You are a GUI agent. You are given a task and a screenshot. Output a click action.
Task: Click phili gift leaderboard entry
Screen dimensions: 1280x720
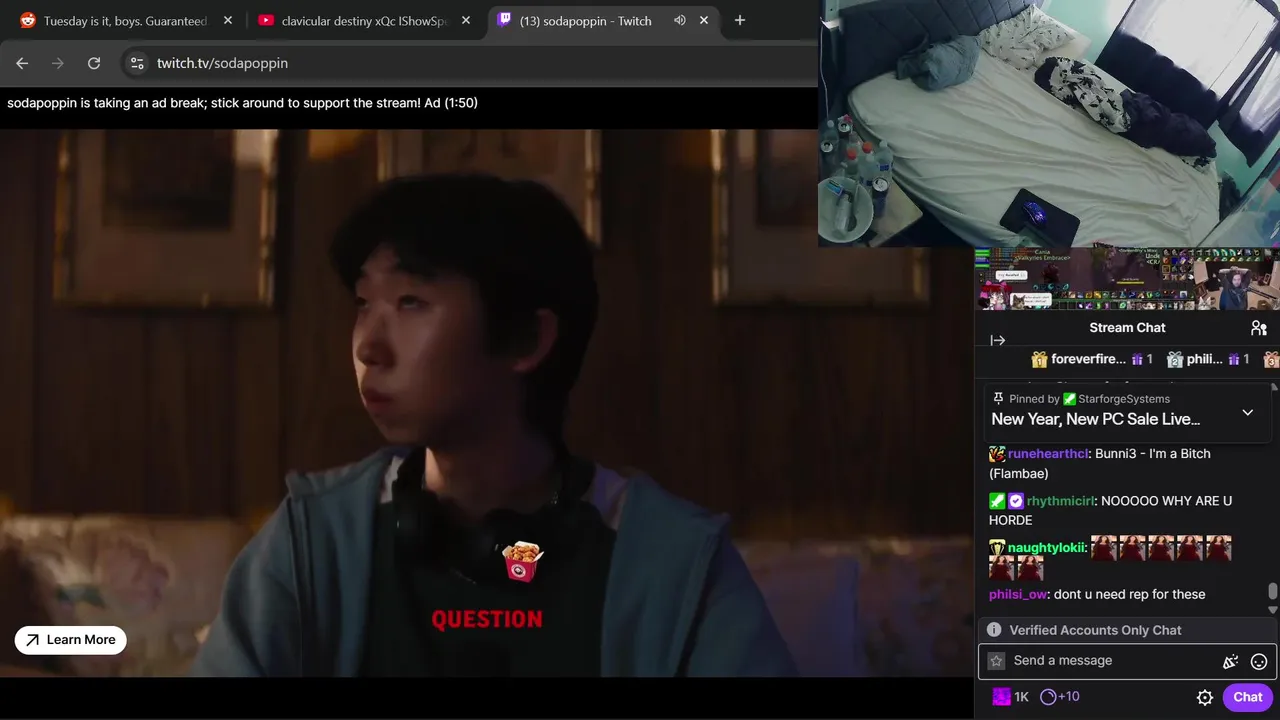point(1208,359)
